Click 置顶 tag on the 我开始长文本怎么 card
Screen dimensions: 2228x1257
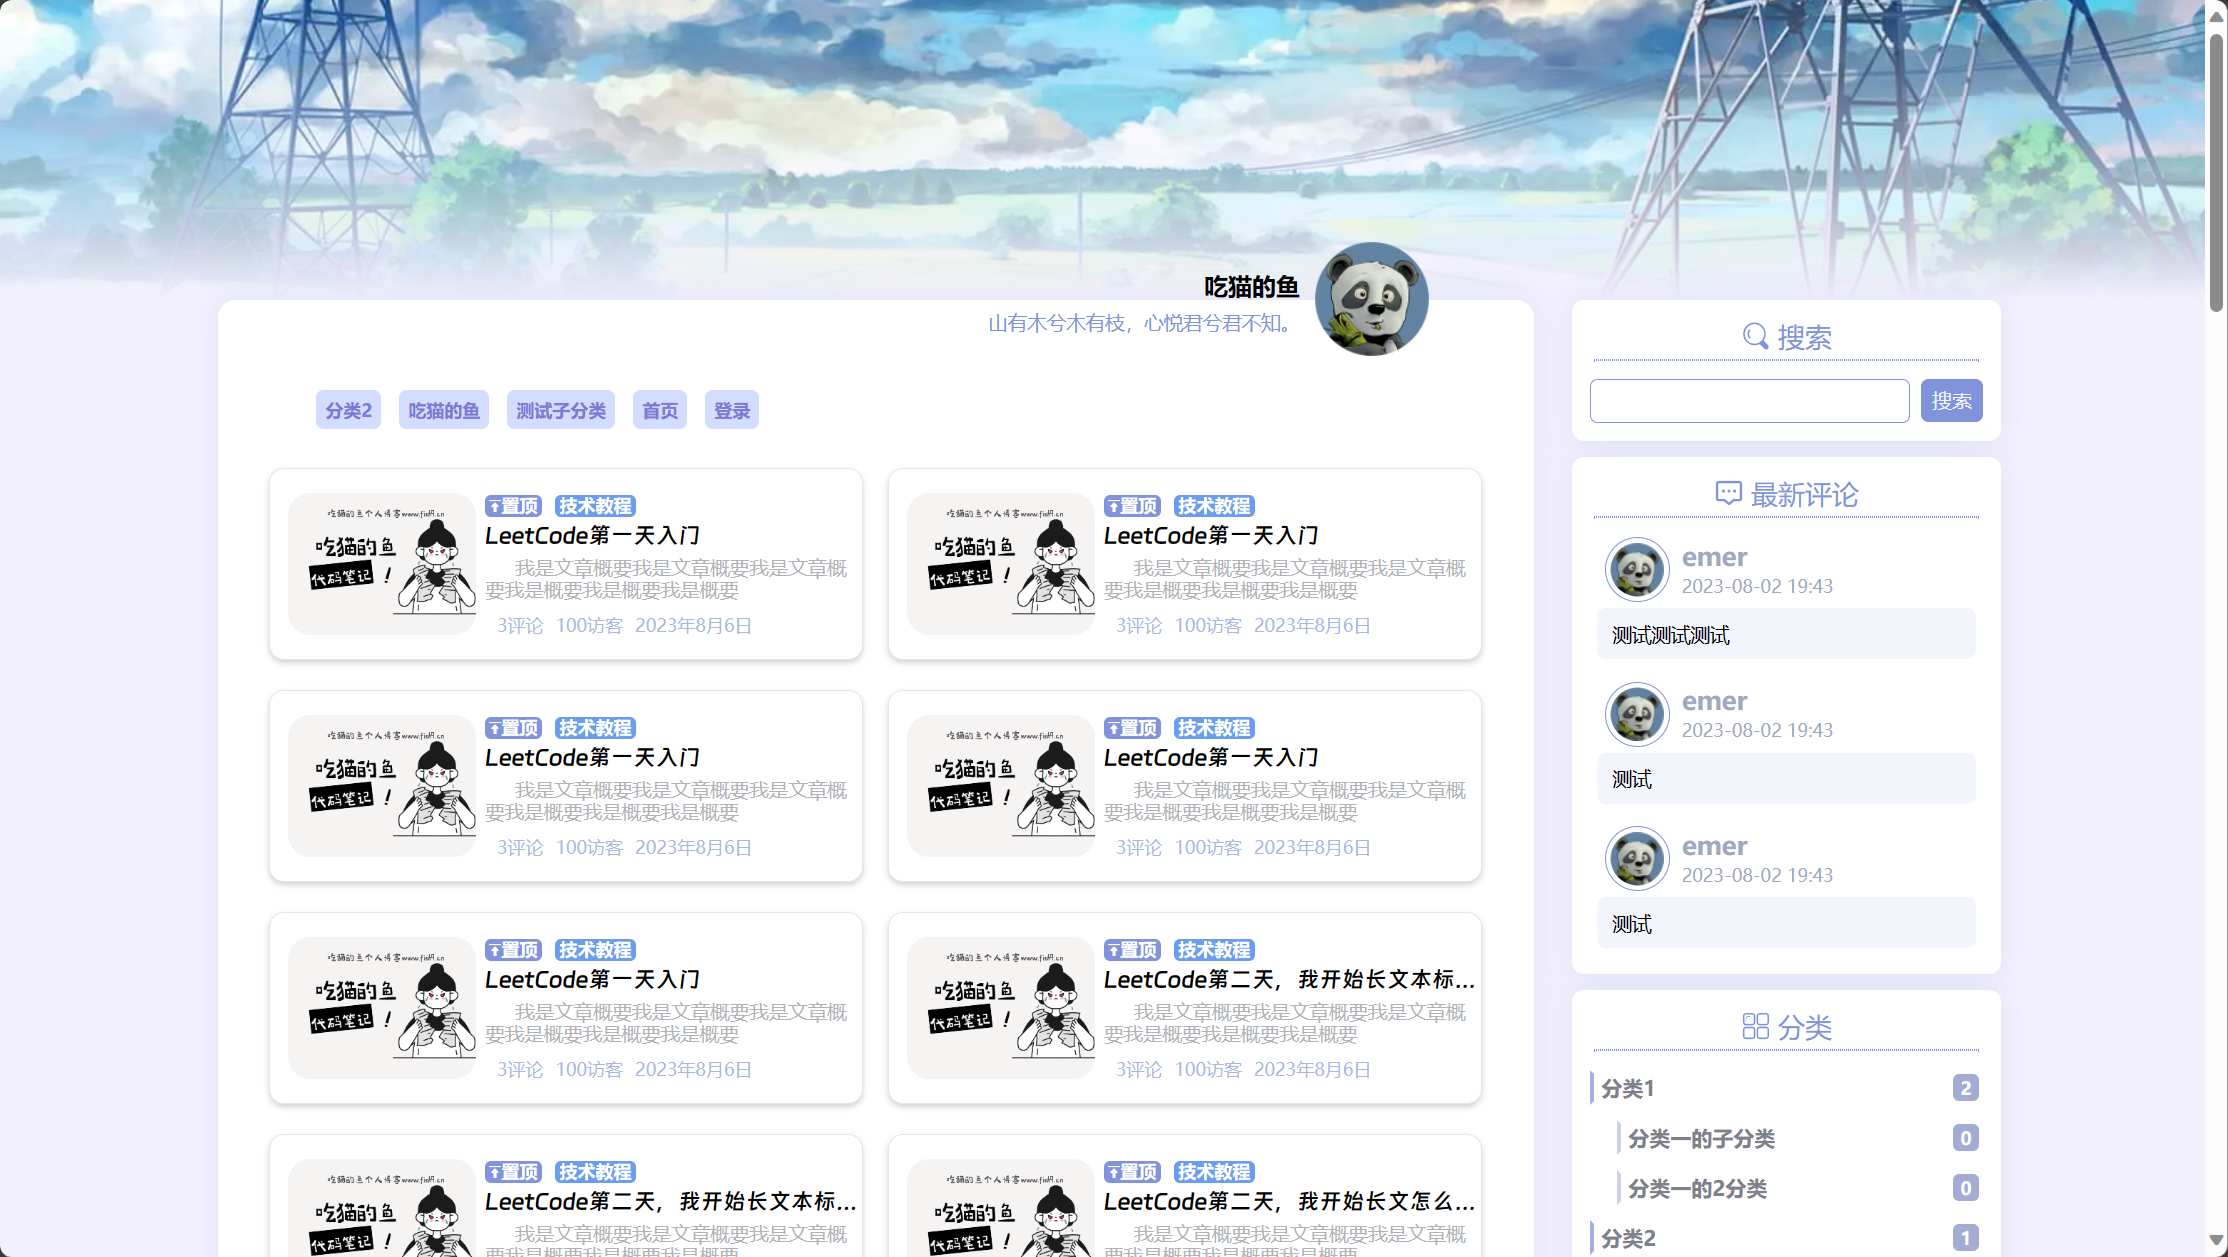(x=1132, y=1172)
